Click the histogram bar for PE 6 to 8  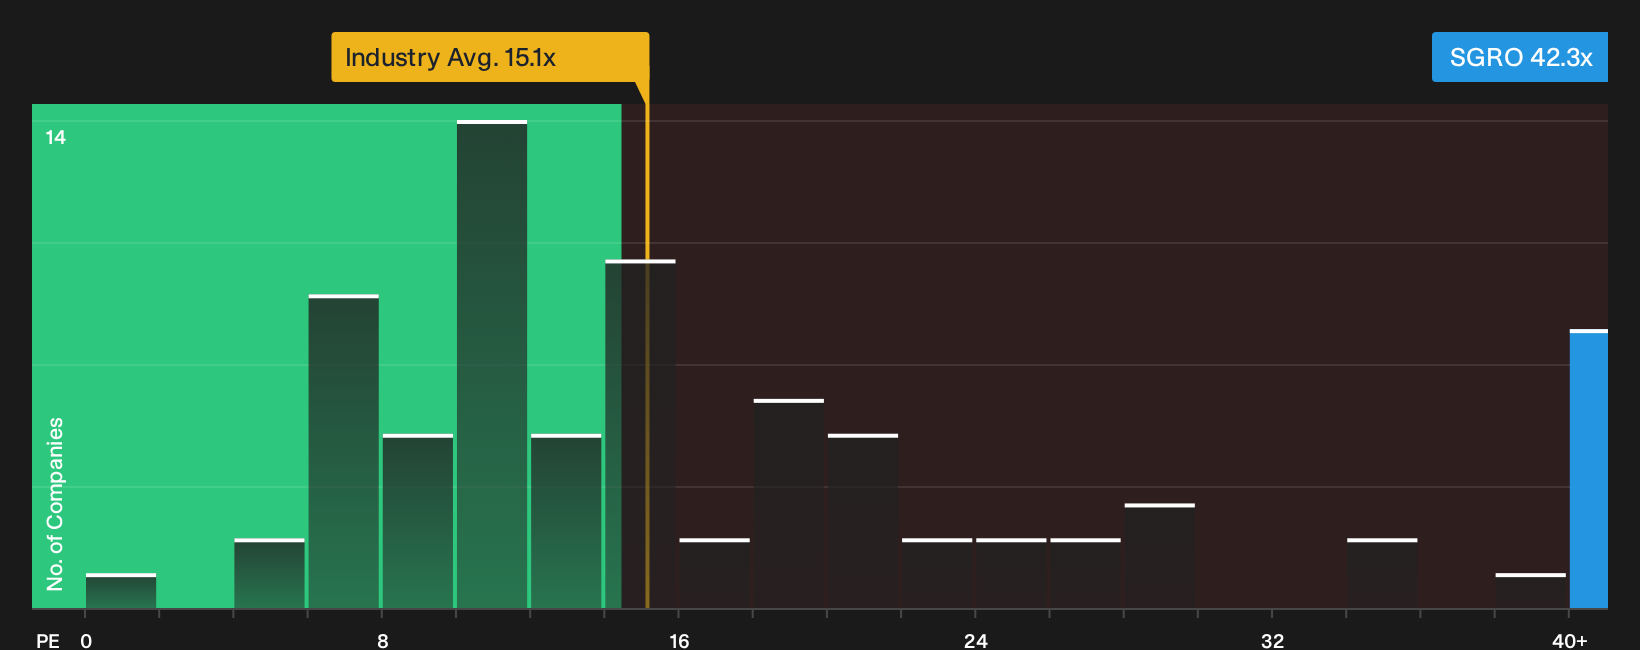344,451
